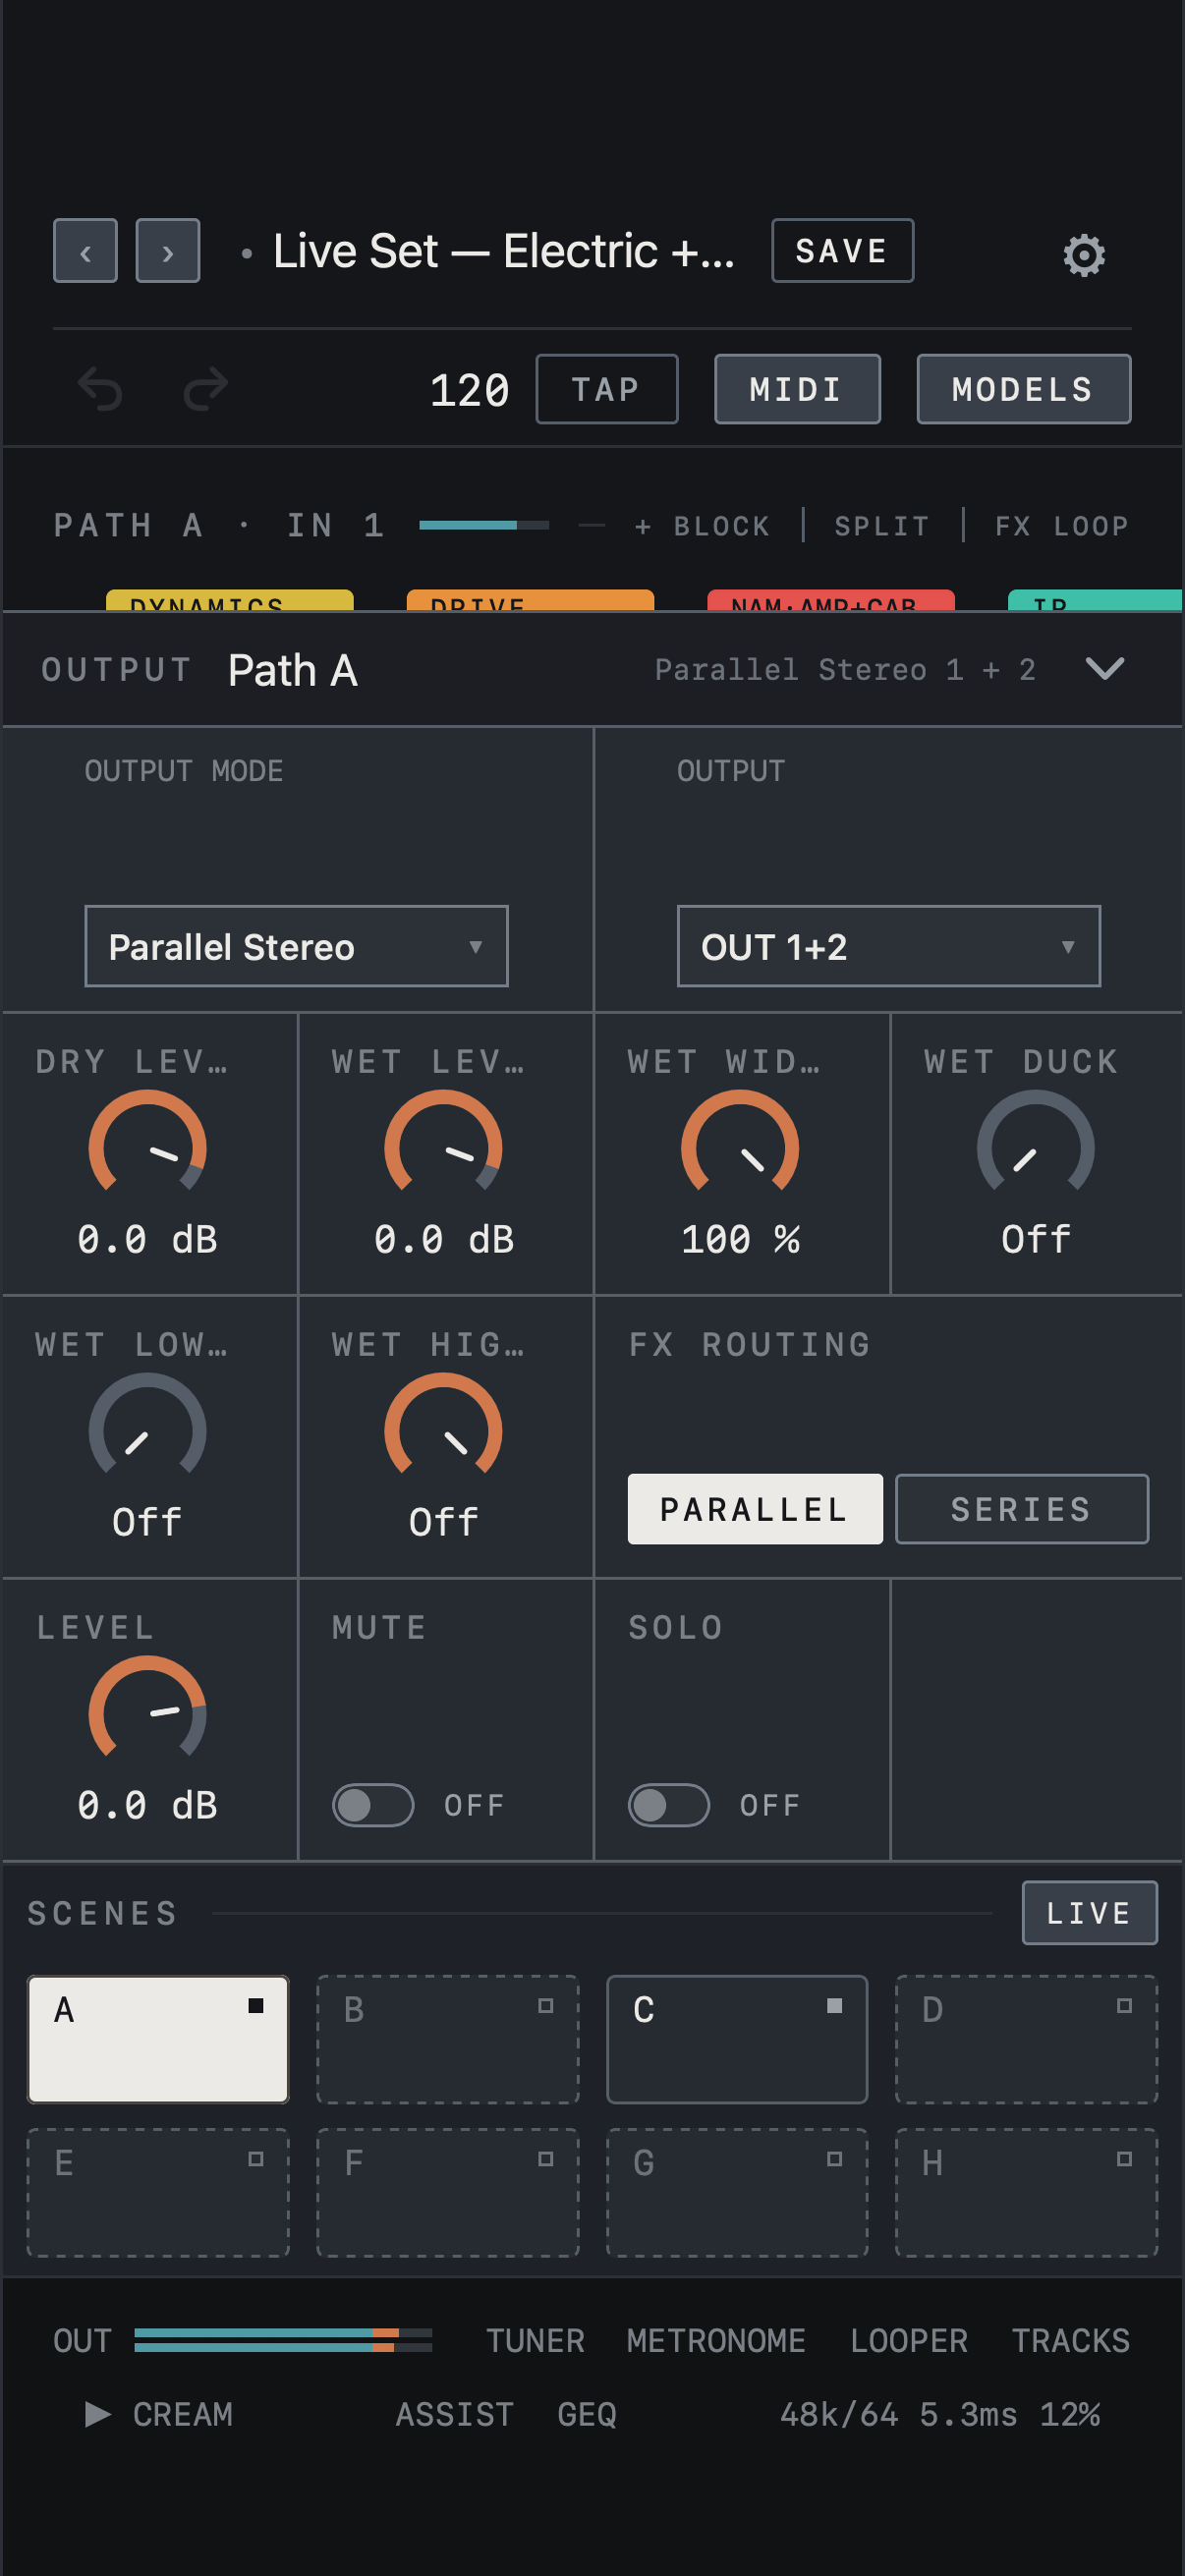Open the settings gear
1185x2576 pixels.
[x=1084, y=255]
